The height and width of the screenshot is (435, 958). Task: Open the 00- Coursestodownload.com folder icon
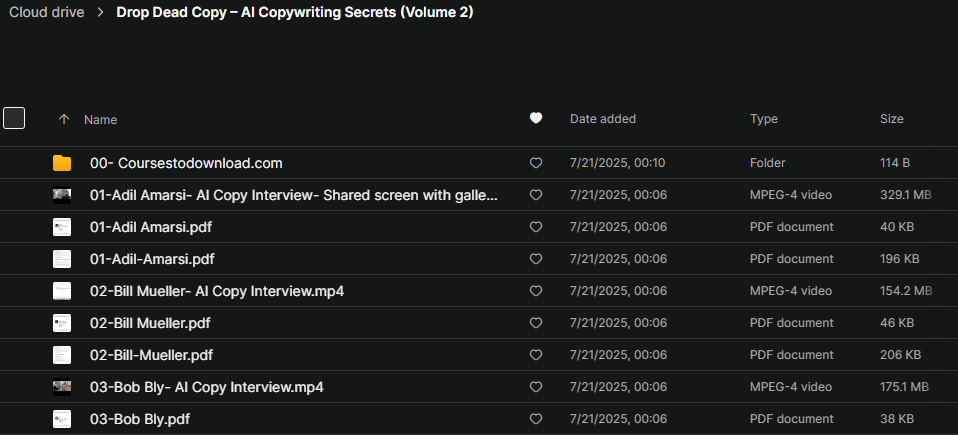point(62,163)
